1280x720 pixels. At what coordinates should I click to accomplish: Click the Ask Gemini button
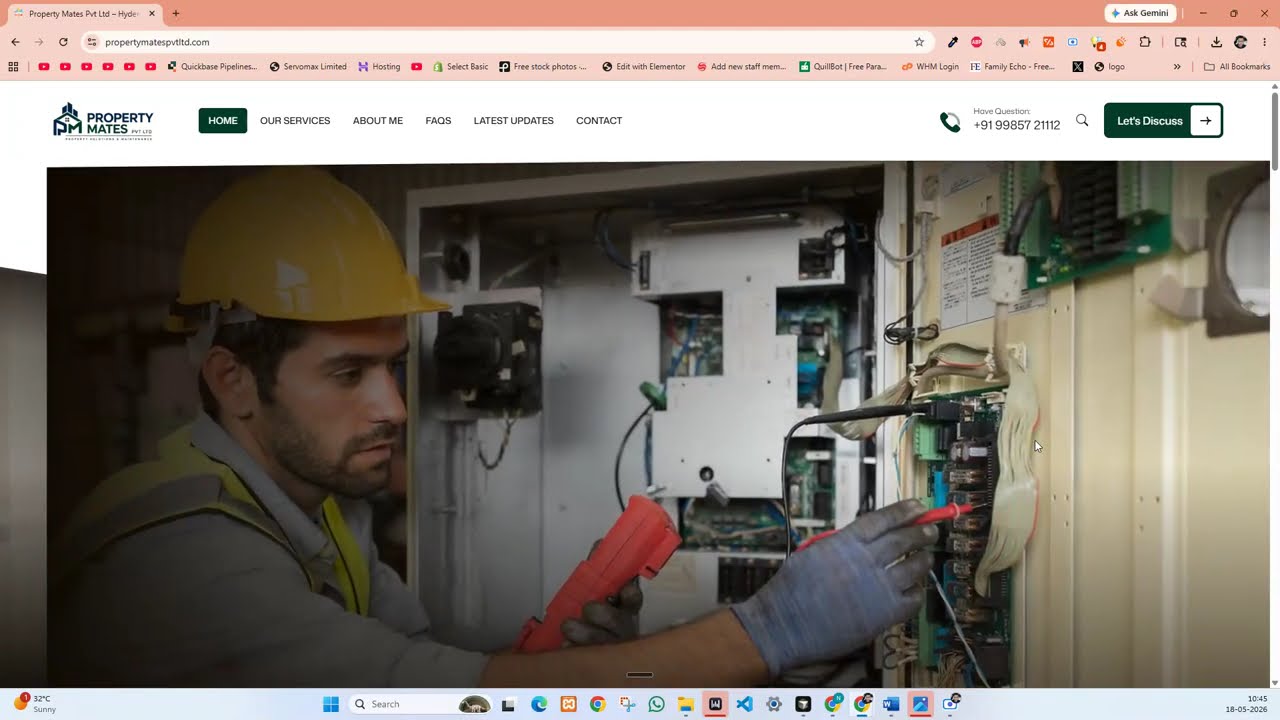tap(1140, 13)
